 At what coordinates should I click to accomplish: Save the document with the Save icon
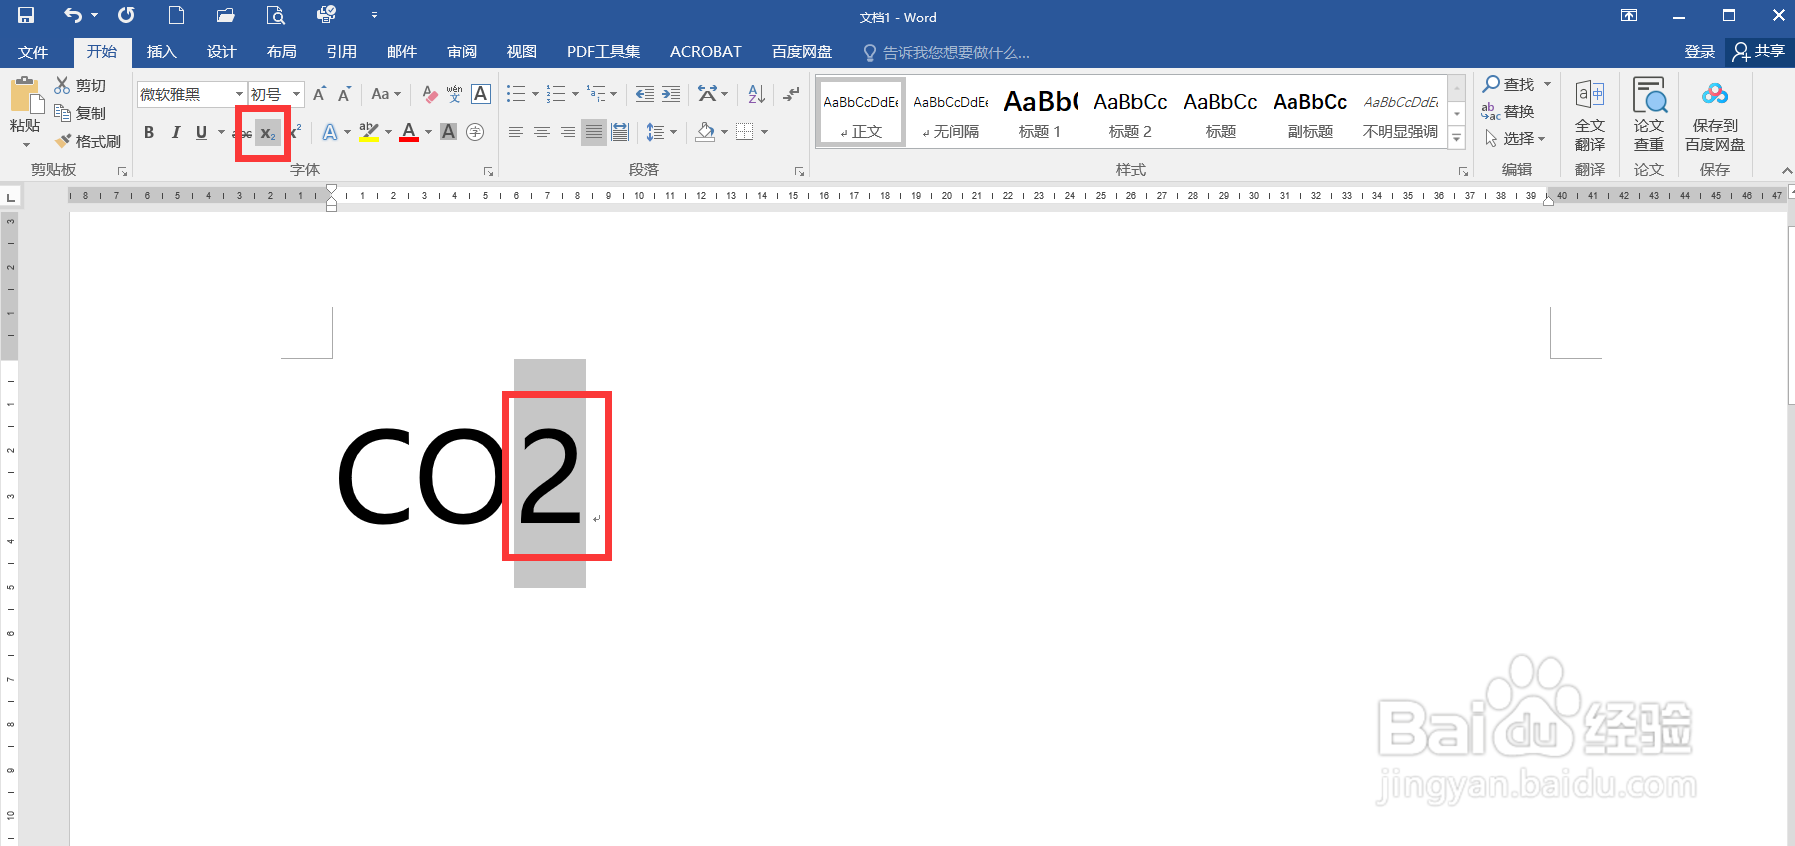26,15
